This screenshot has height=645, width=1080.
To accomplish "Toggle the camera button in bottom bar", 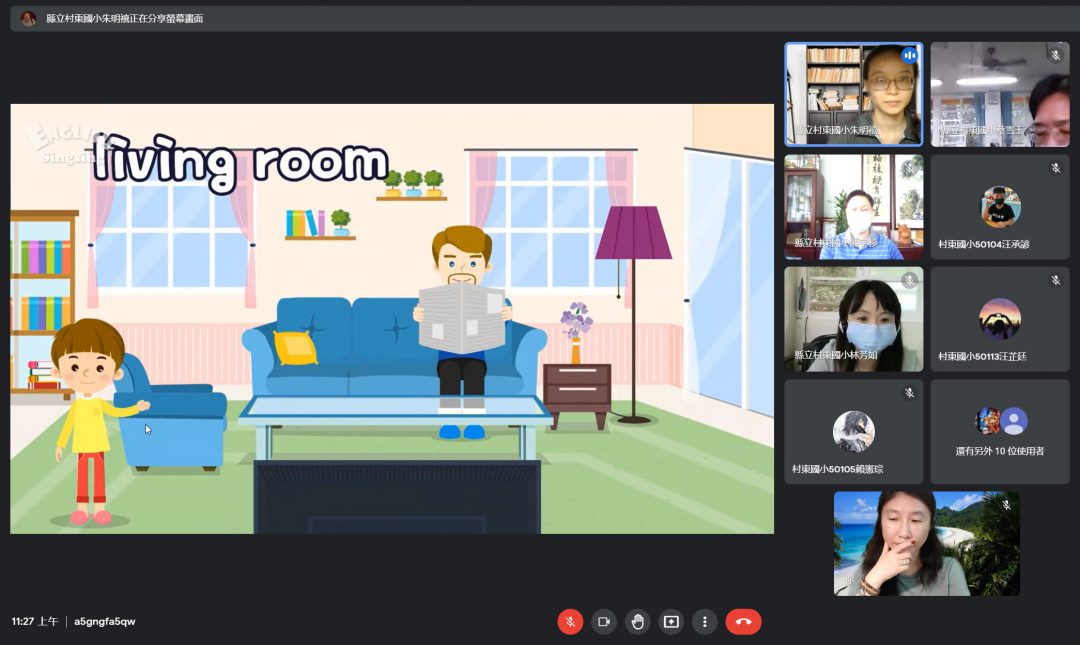I will click(x=604, y=622).
